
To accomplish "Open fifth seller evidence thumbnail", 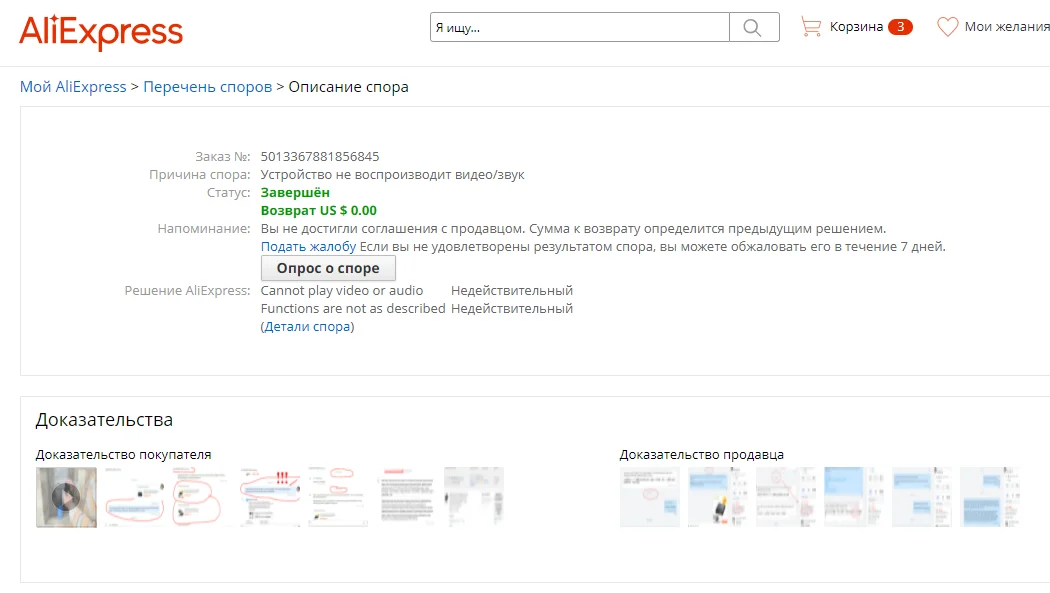I will point(922,497).
